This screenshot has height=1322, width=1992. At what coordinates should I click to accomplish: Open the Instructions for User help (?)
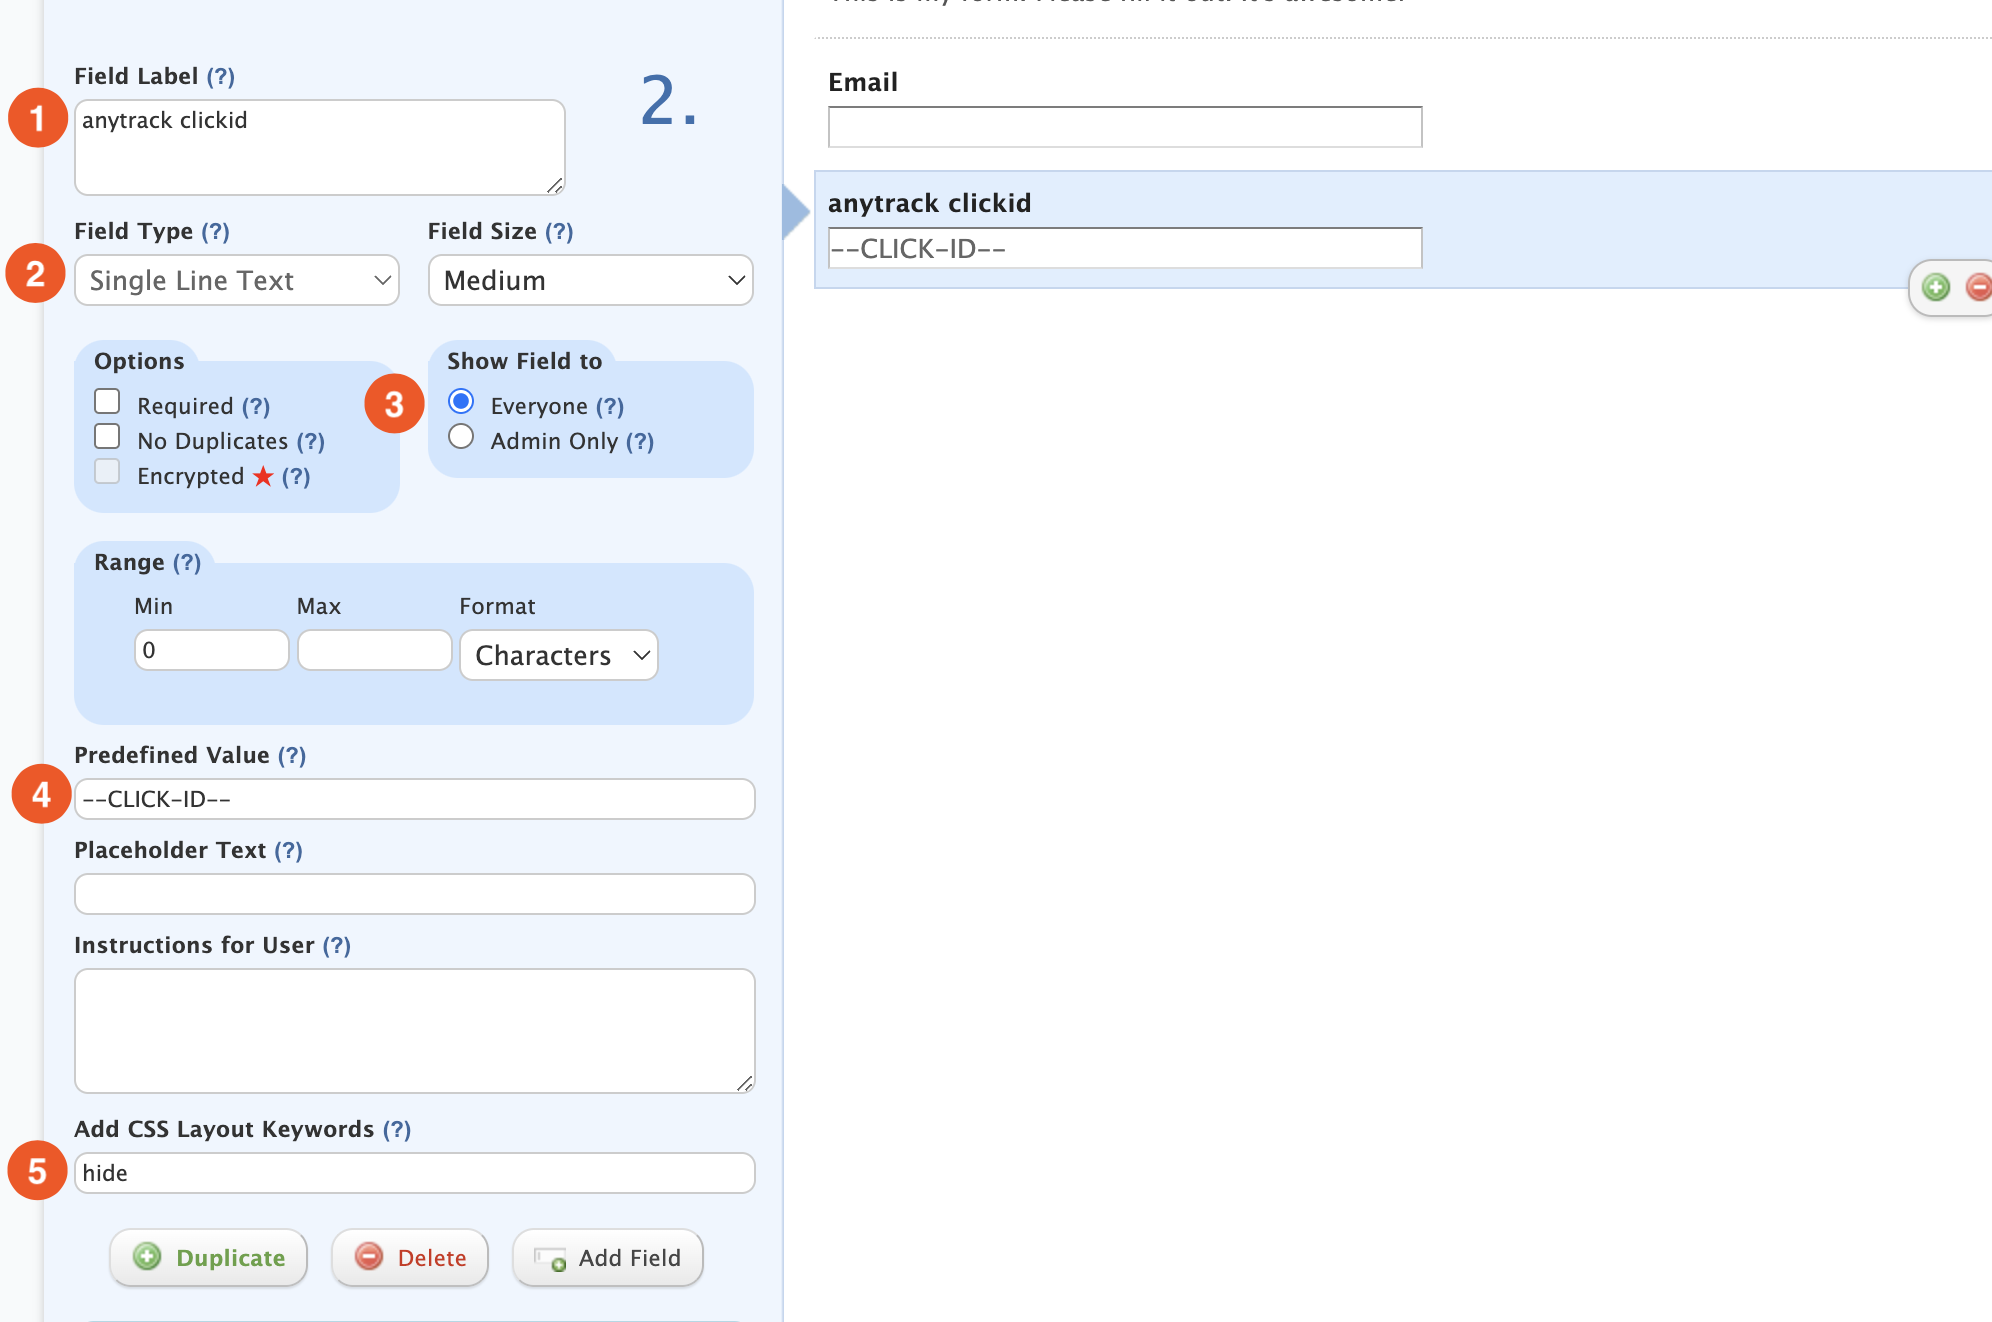point(337,945)
